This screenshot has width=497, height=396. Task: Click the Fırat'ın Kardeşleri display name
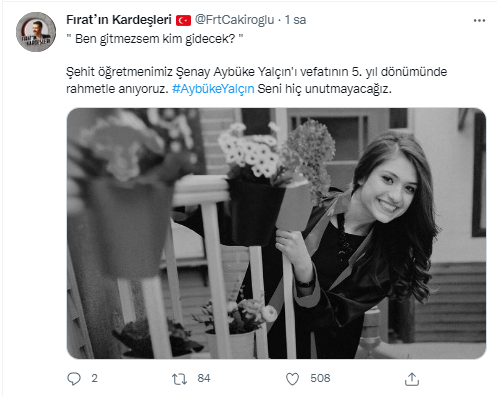(119, 20)
